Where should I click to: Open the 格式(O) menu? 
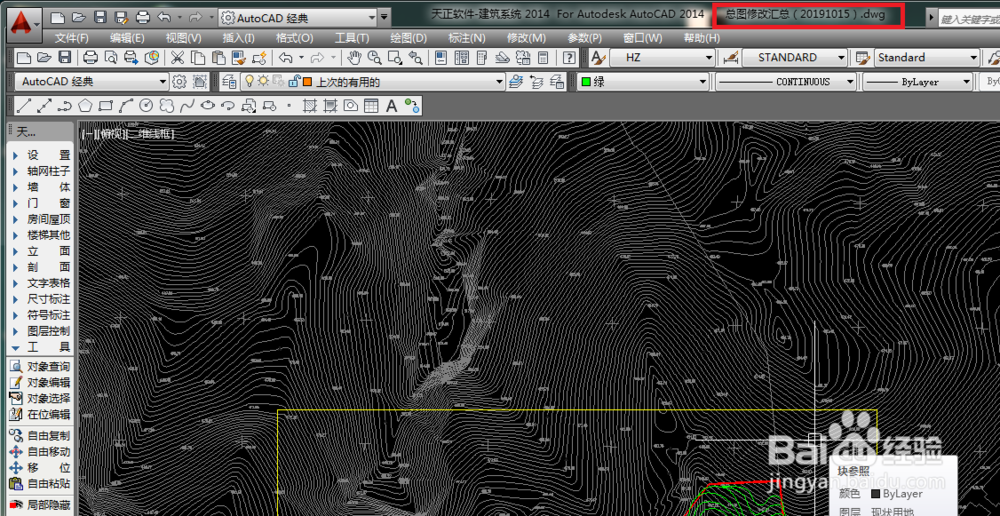click(294, 38)
